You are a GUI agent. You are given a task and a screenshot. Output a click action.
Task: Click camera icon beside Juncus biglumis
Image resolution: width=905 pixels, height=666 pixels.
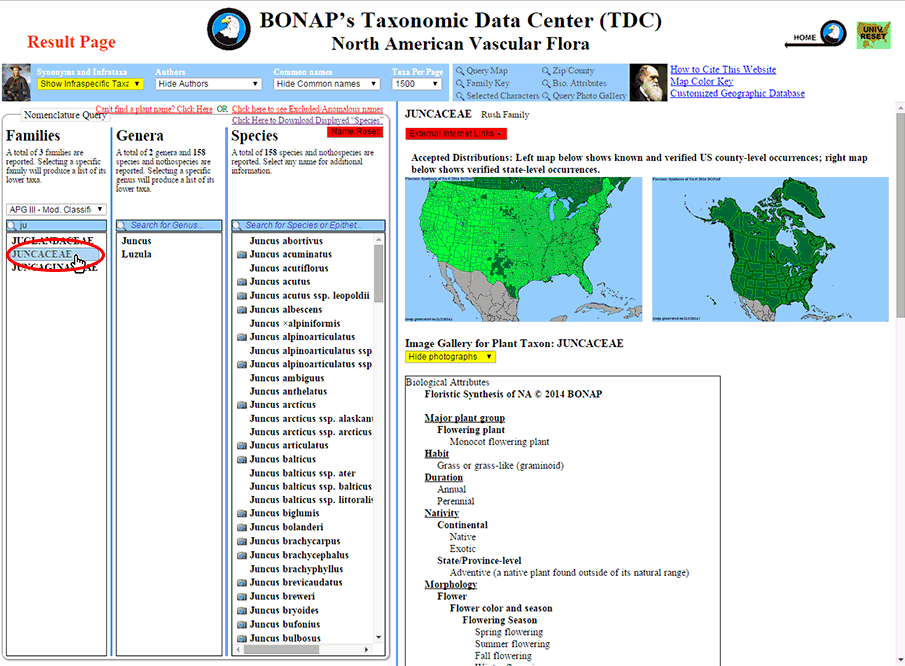[x=242, y=513]
